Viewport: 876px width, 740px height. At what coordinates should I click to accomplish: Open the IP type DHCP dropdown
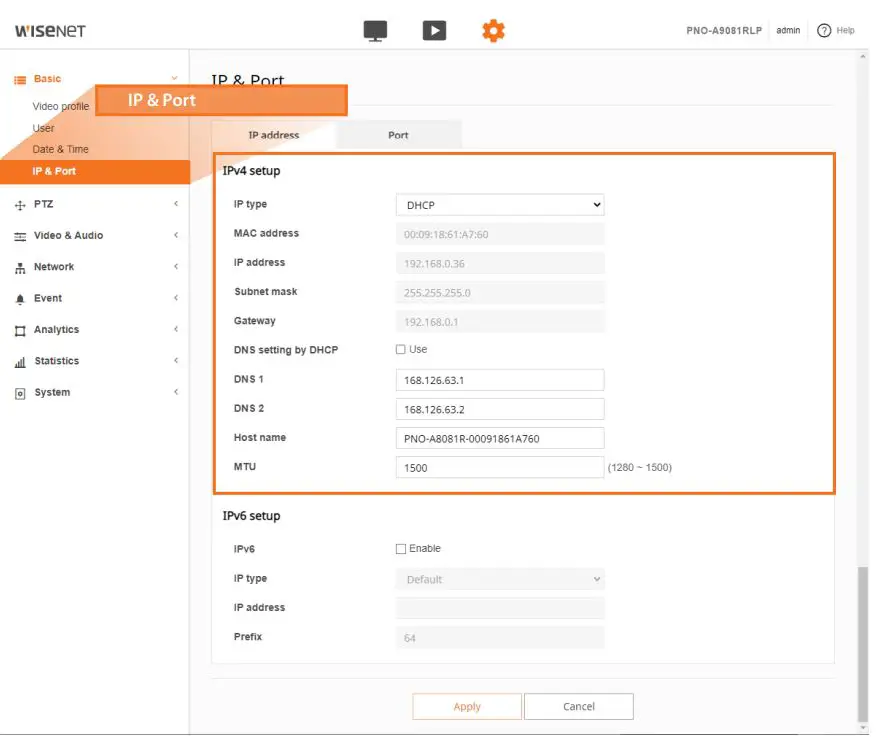click(499, 204)
